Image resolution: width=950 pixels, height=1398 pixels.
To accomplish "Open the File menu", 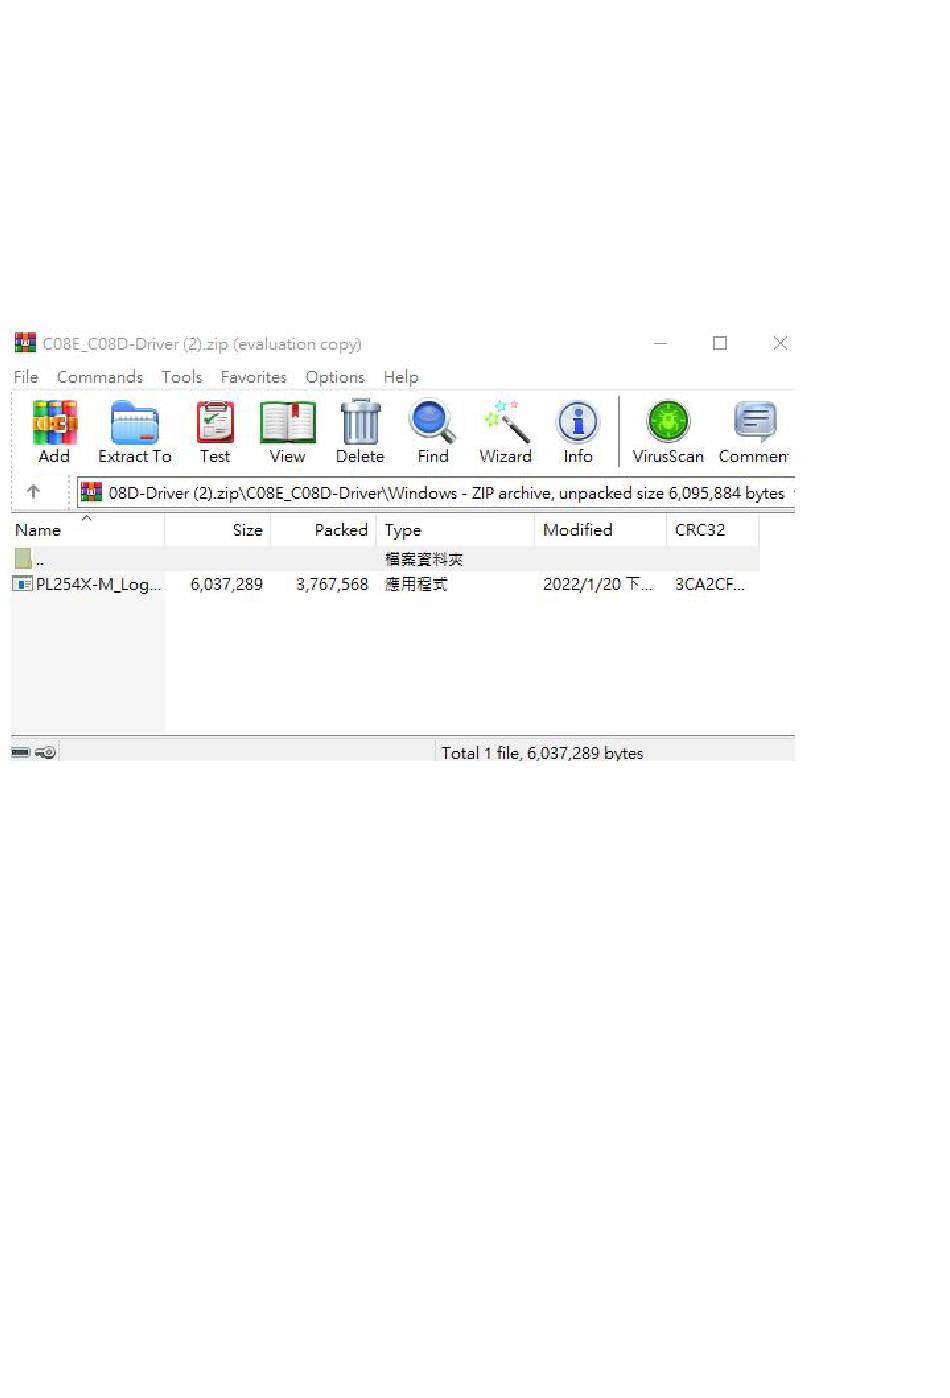I will (x=26, y=377).
